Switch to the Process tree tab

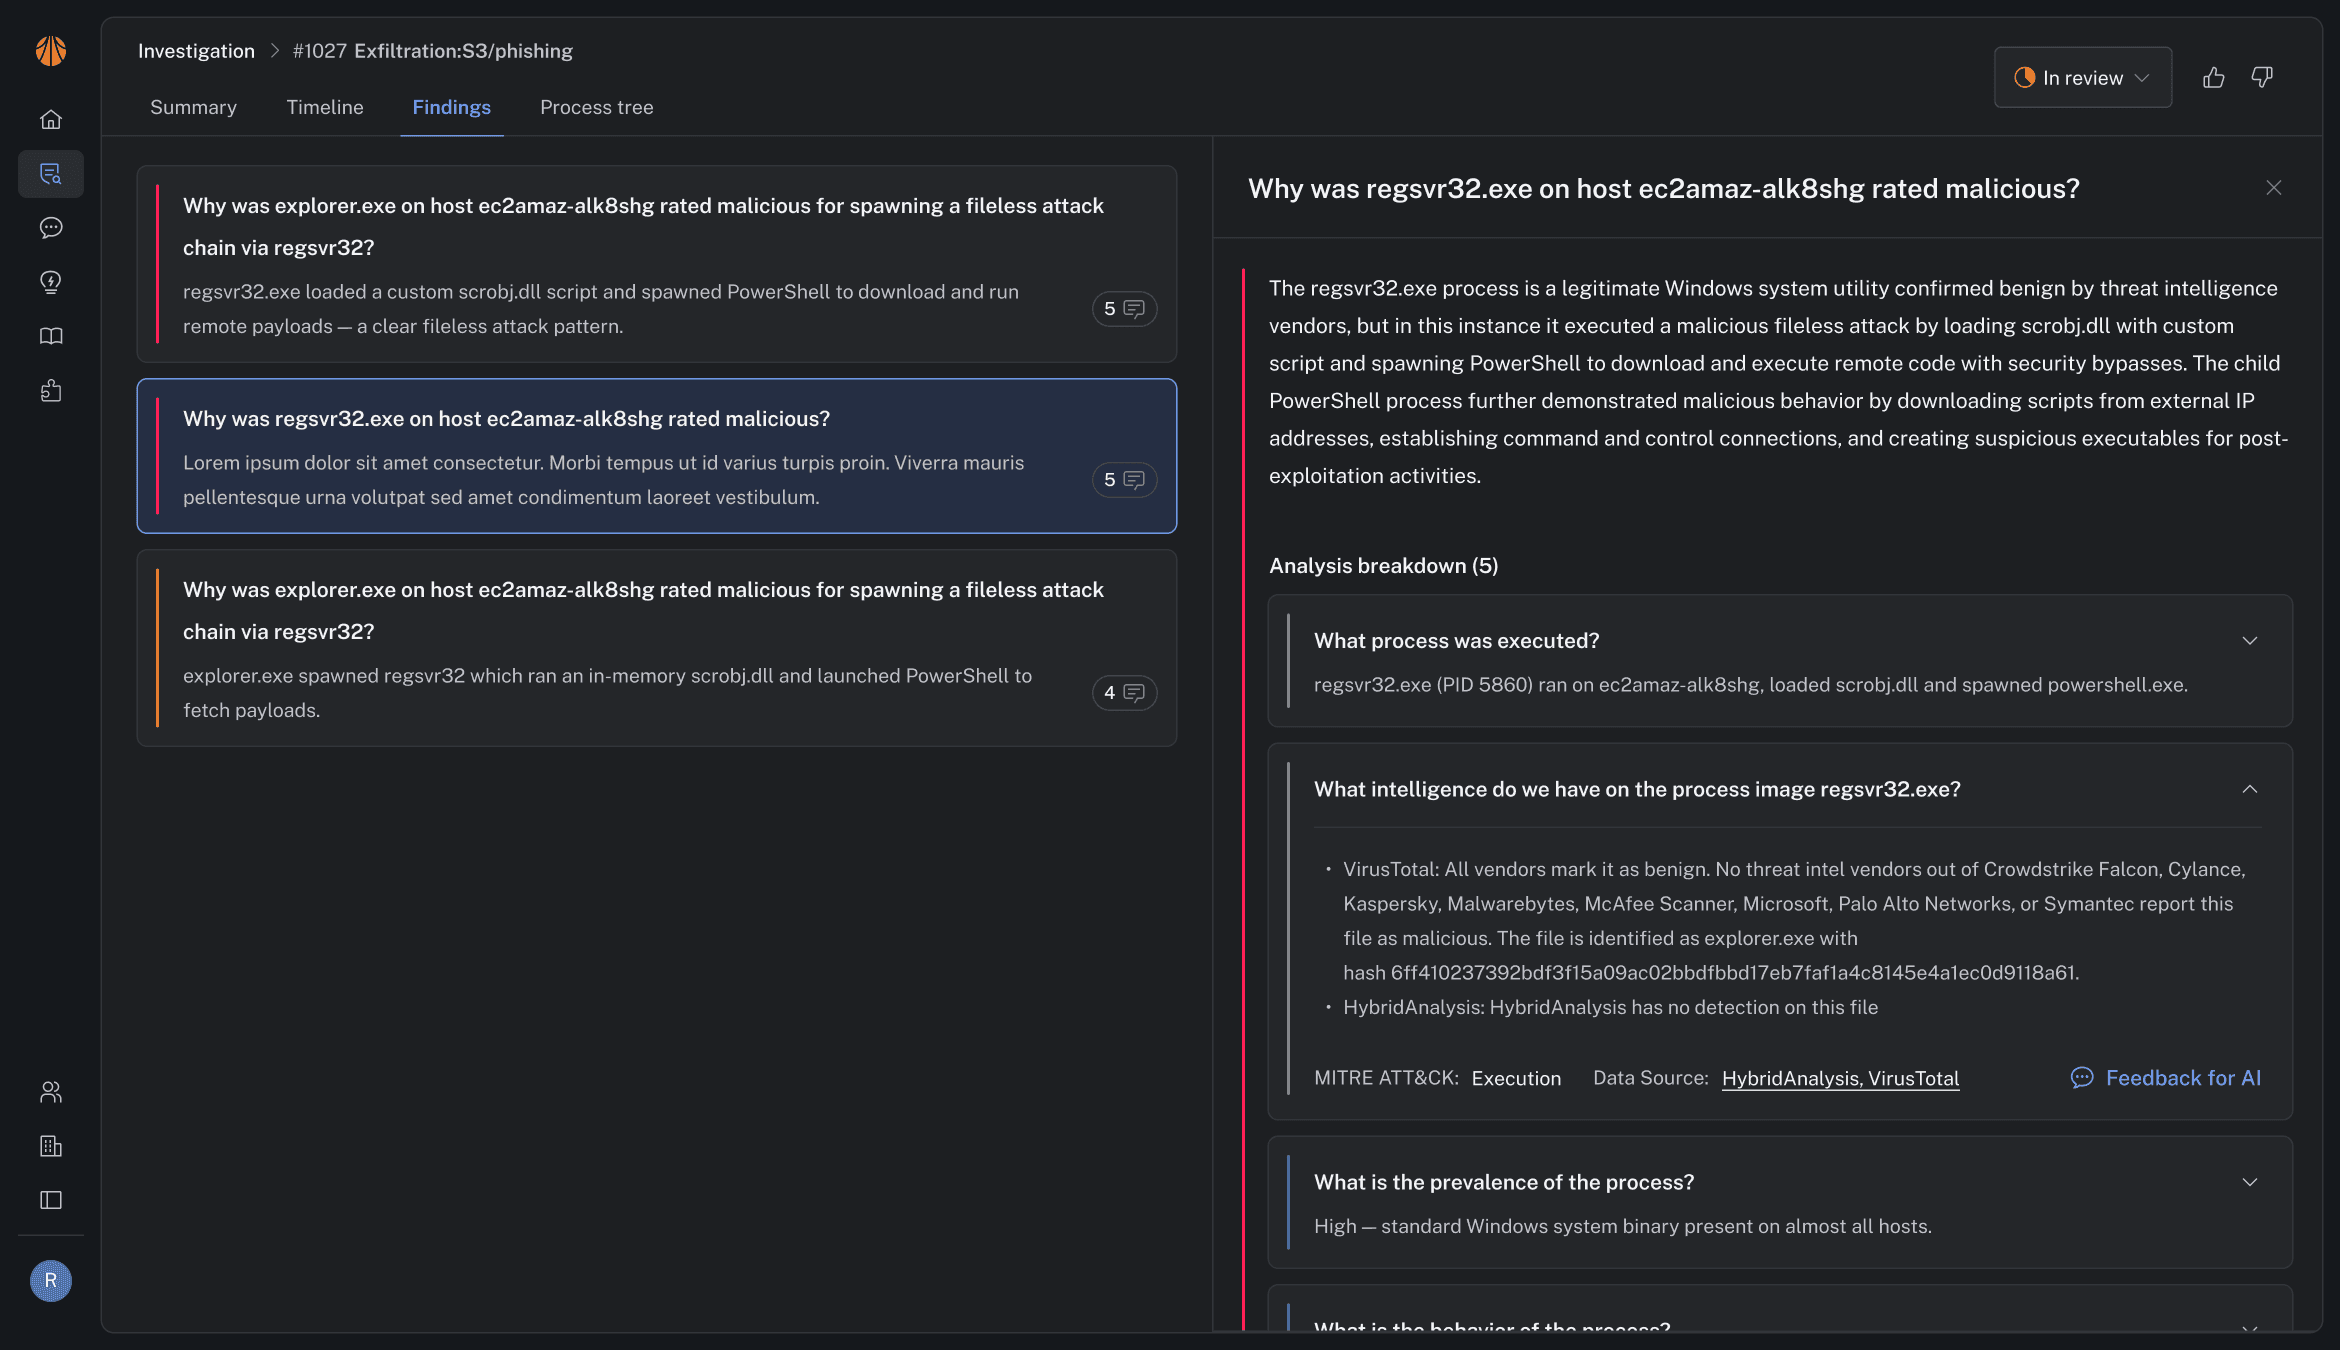click(597, 107)
